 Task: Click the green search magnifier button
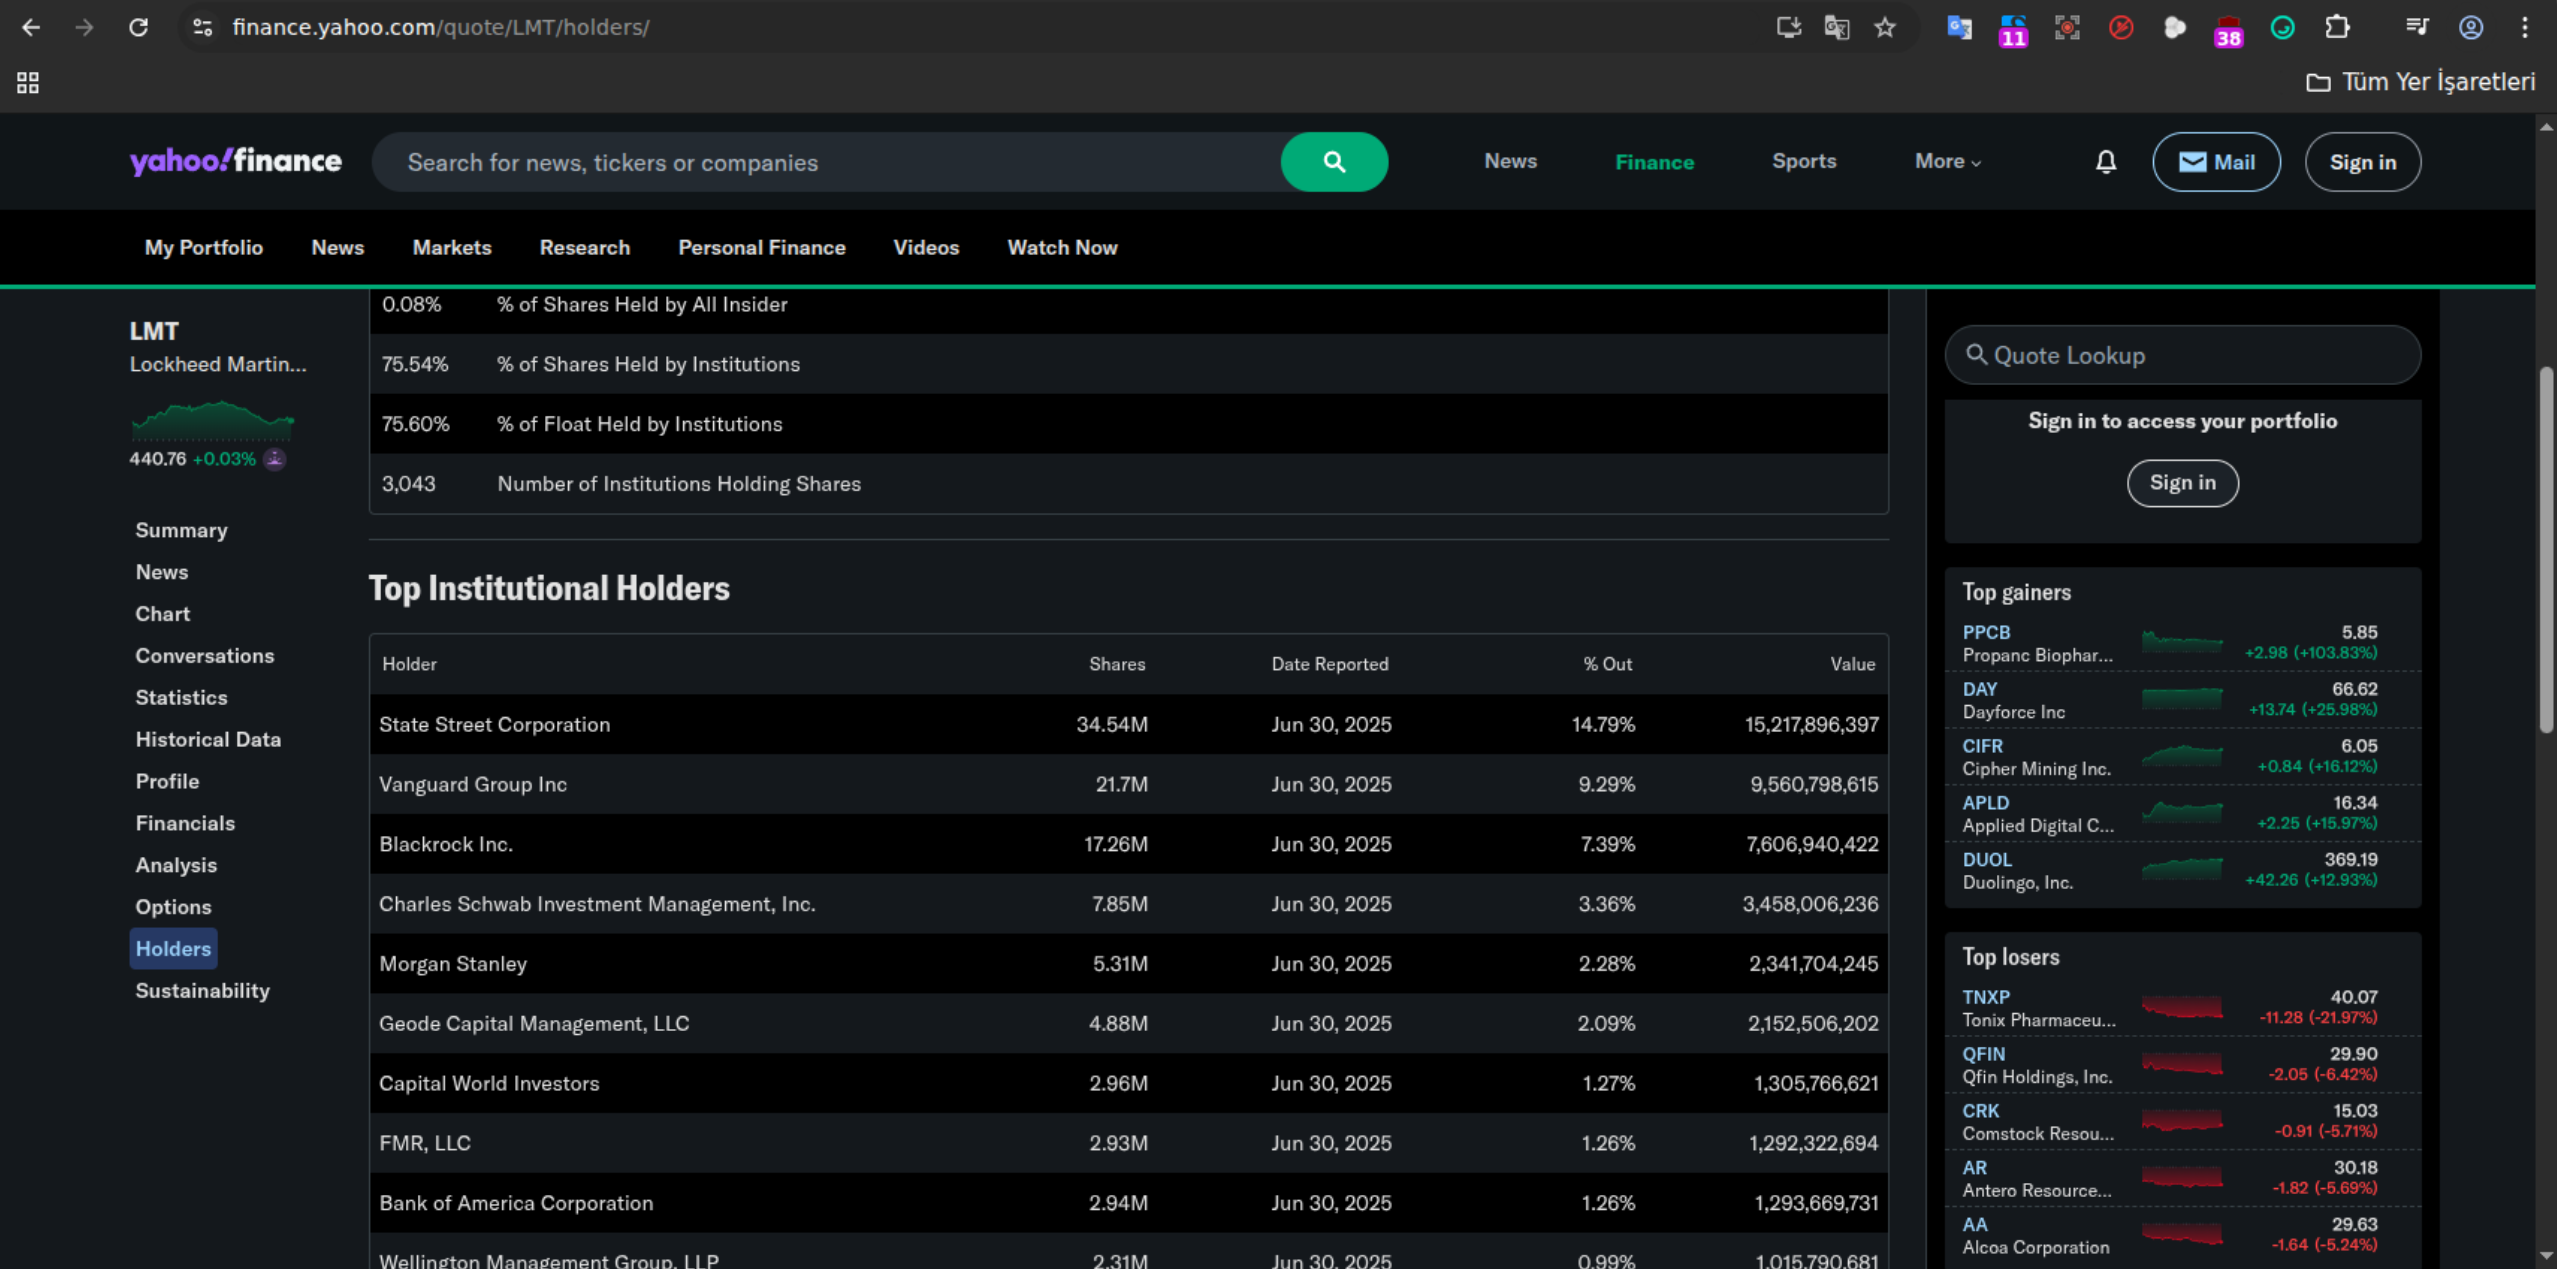pyautogui.click(x=1333, y=162)
